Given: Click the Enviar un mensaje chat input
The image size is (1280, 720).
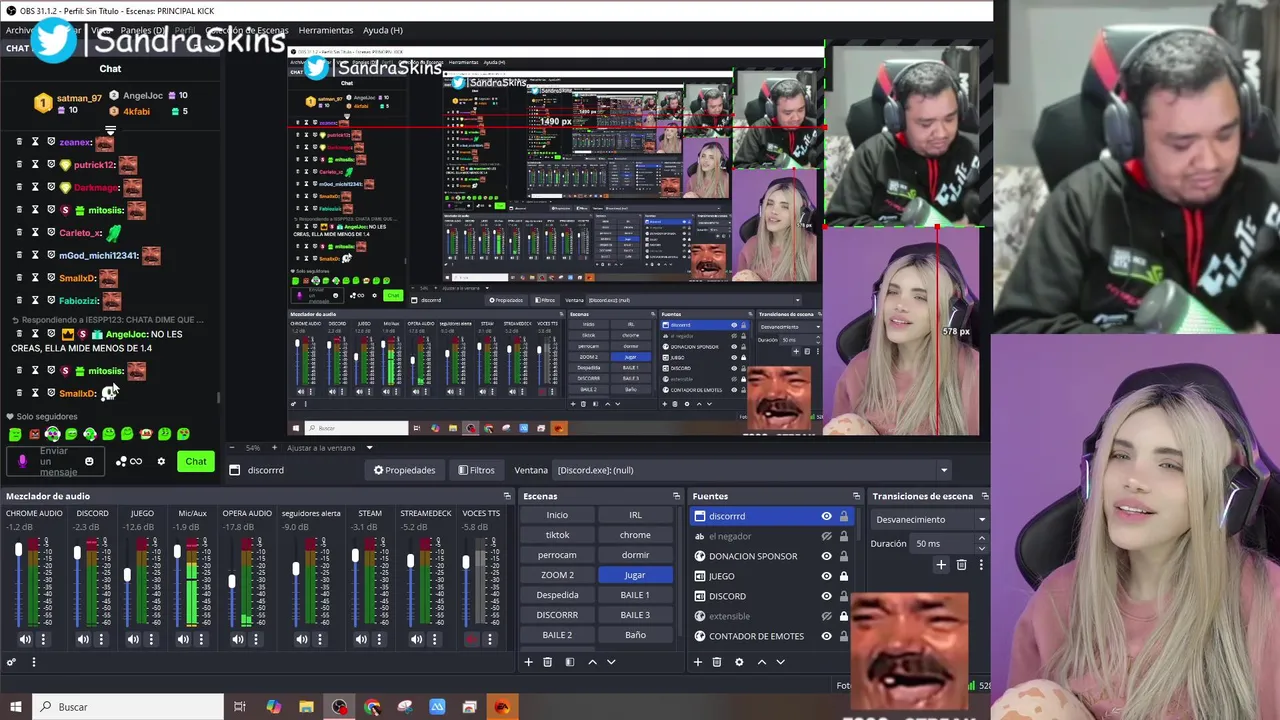Looking at the screenshot, I should pyautogui.click(x=55, y=461).
